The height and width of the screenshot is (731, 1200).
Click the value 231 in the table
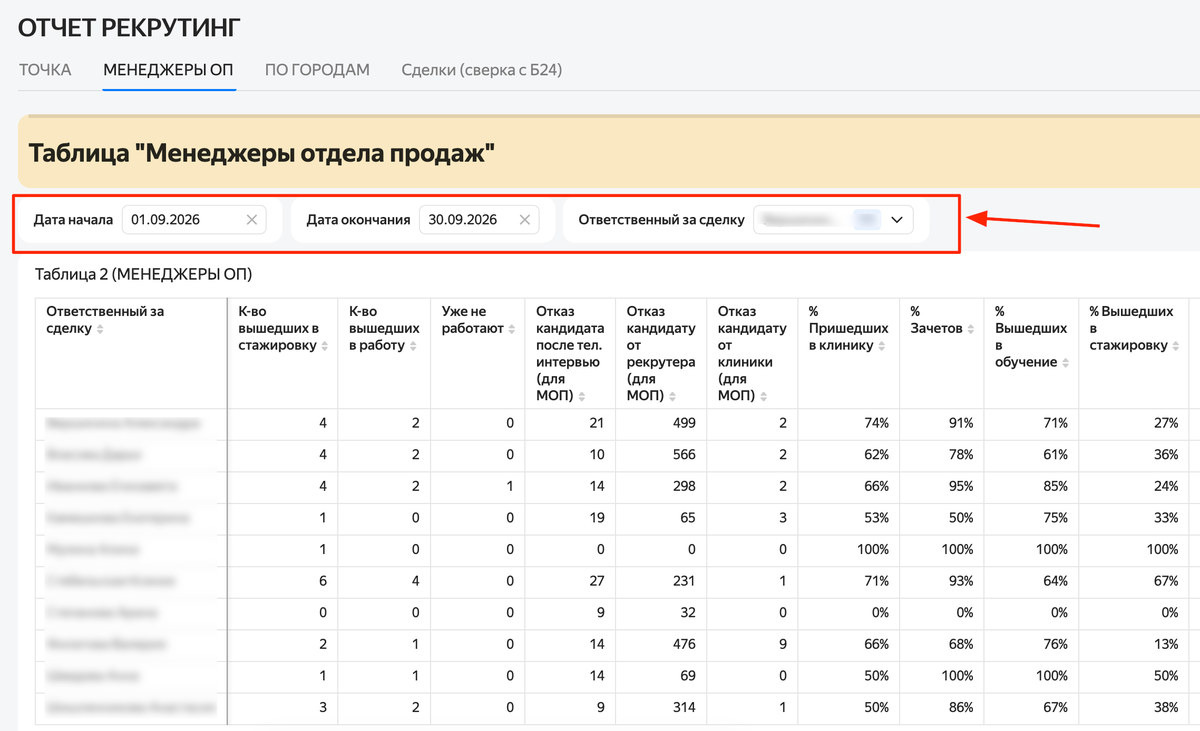(683, 581)
